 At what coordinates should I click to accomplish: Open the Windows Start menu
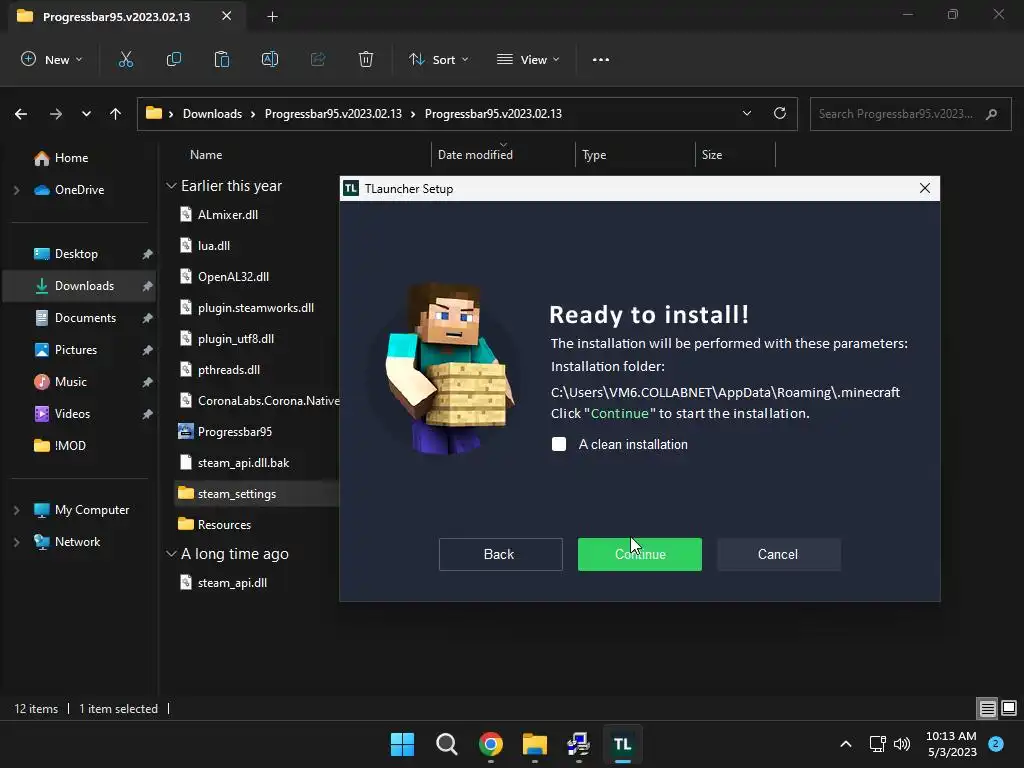click(402, 744)
